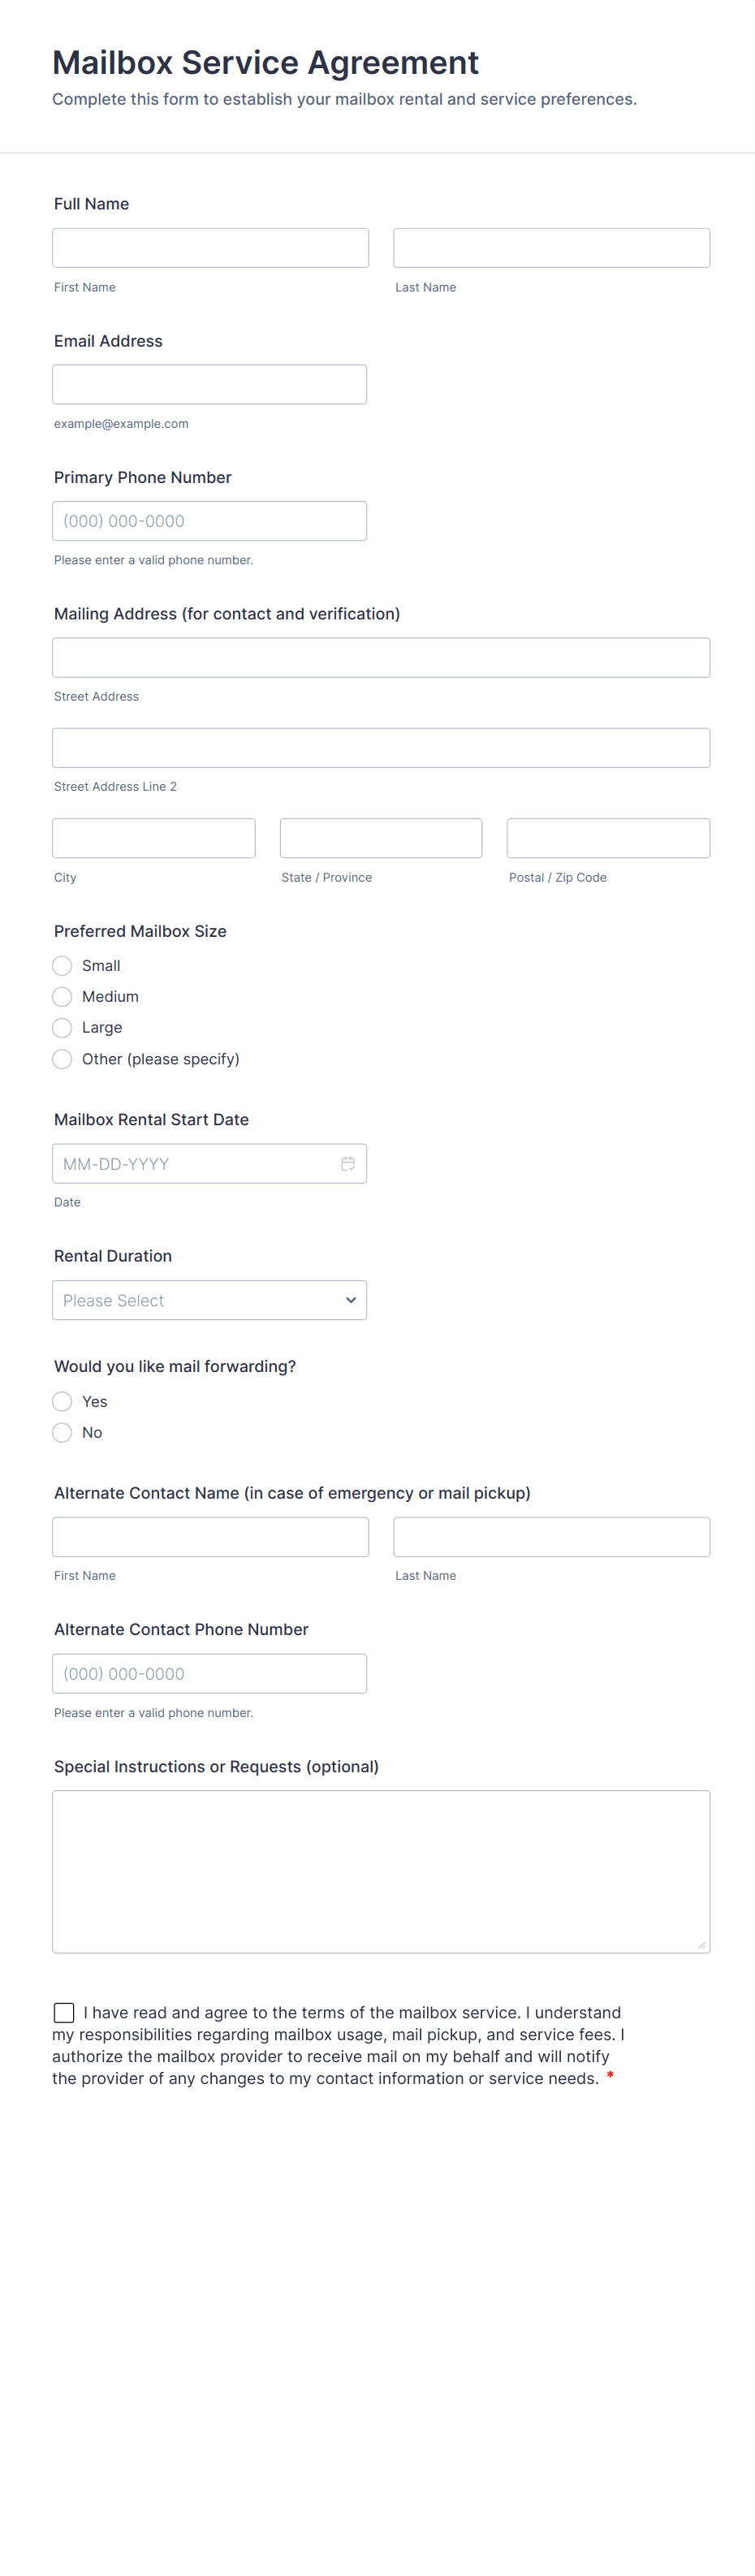Viewport: 755px width, 2576px height.
Task: Focus the Street Address Line 2 field
Action: coord(381,748)
